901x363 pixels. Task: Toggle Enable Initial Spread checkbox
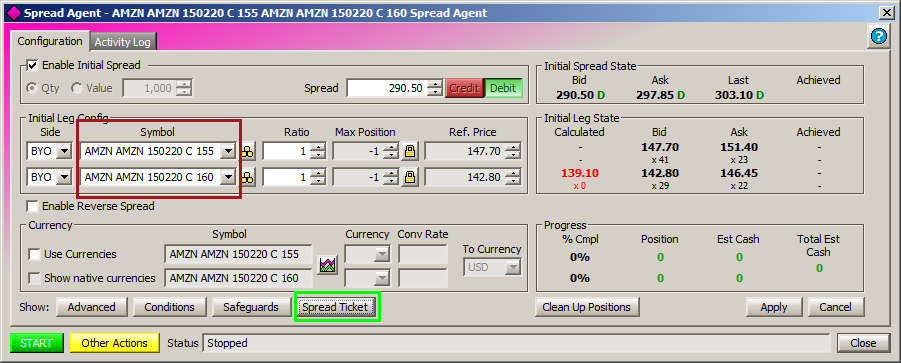pyautogui.click(x=33, y=65)
